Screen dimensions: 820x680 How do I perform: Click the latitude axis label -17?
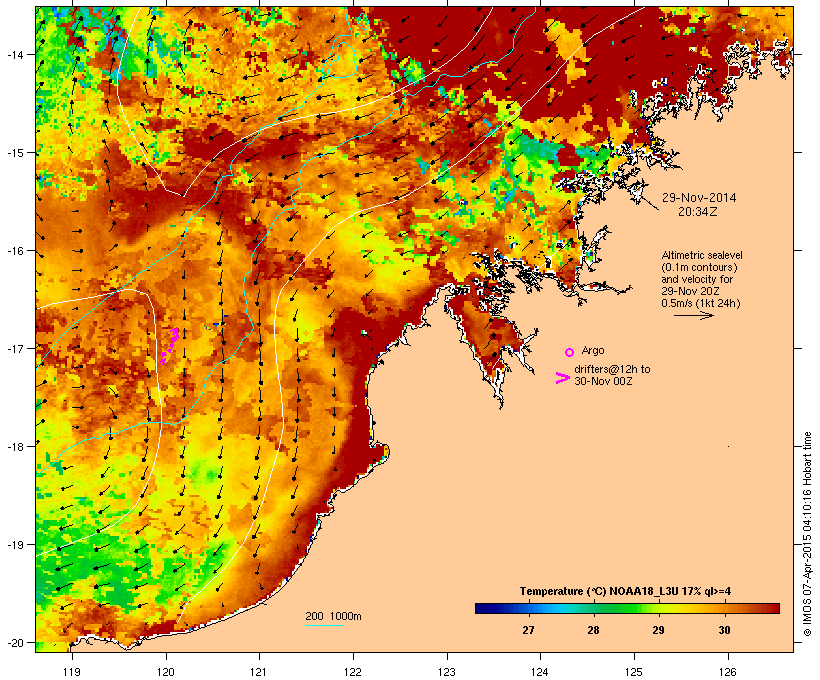pyautogui.click(x=15, y=348)
